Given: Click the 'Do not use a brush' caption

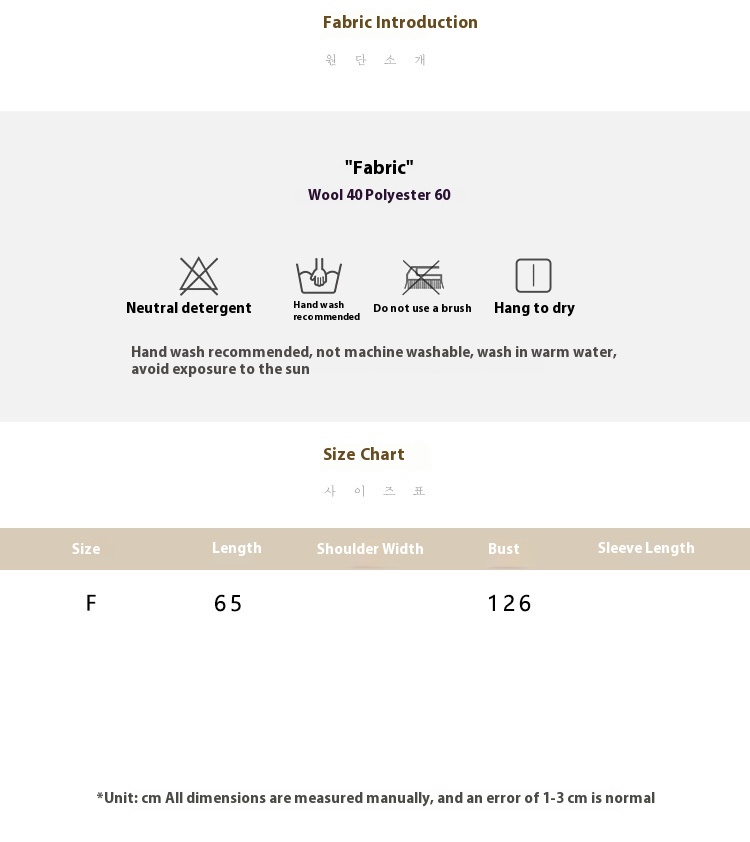Looking at the screenshot, I should 422,308.
